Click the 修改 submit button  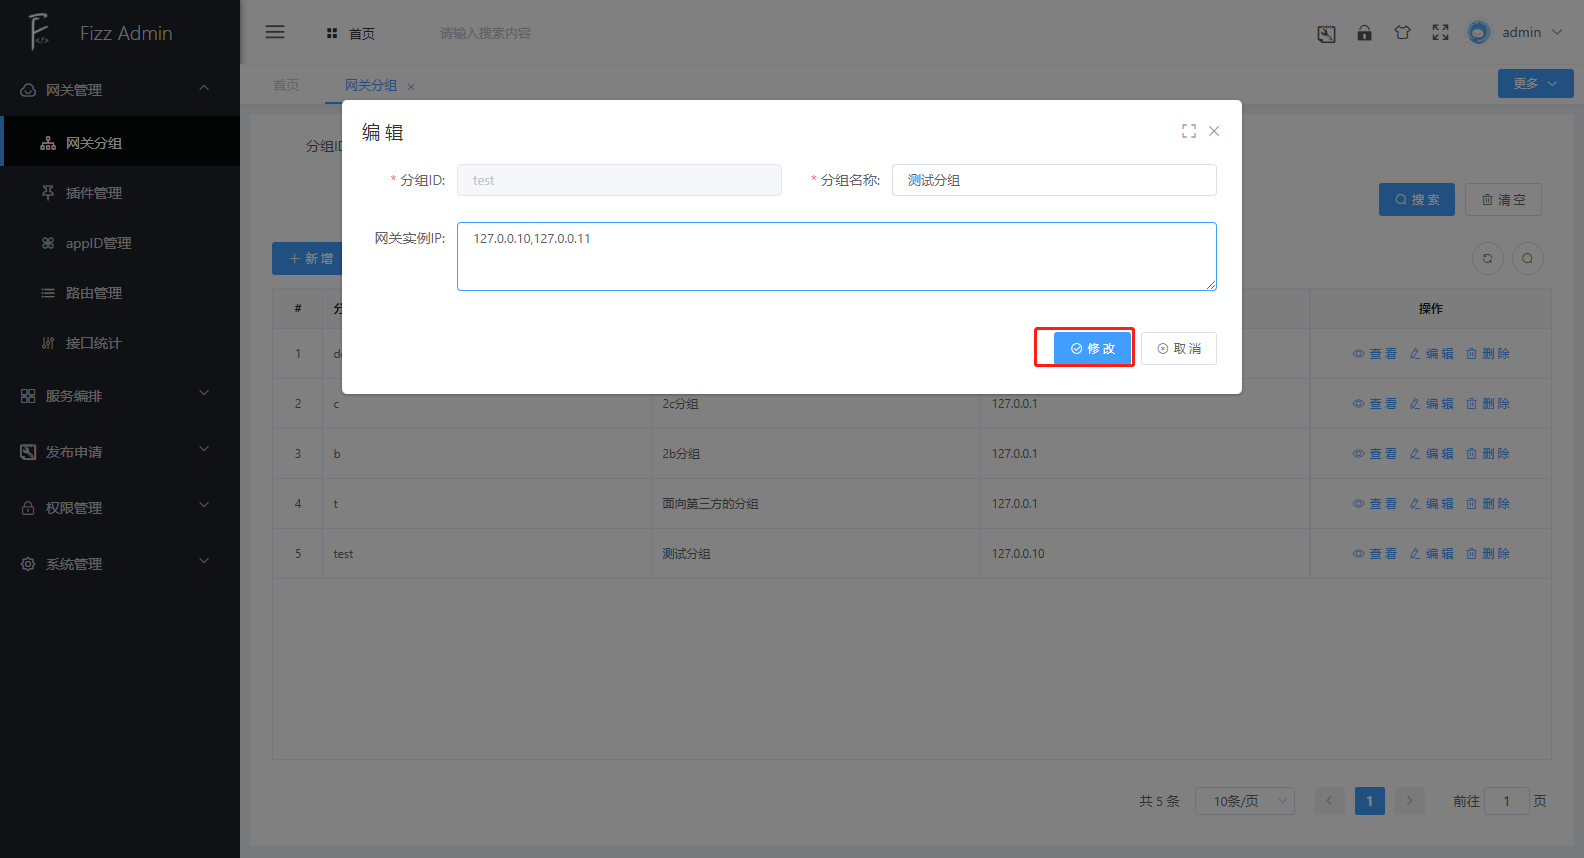point(1092,348)
